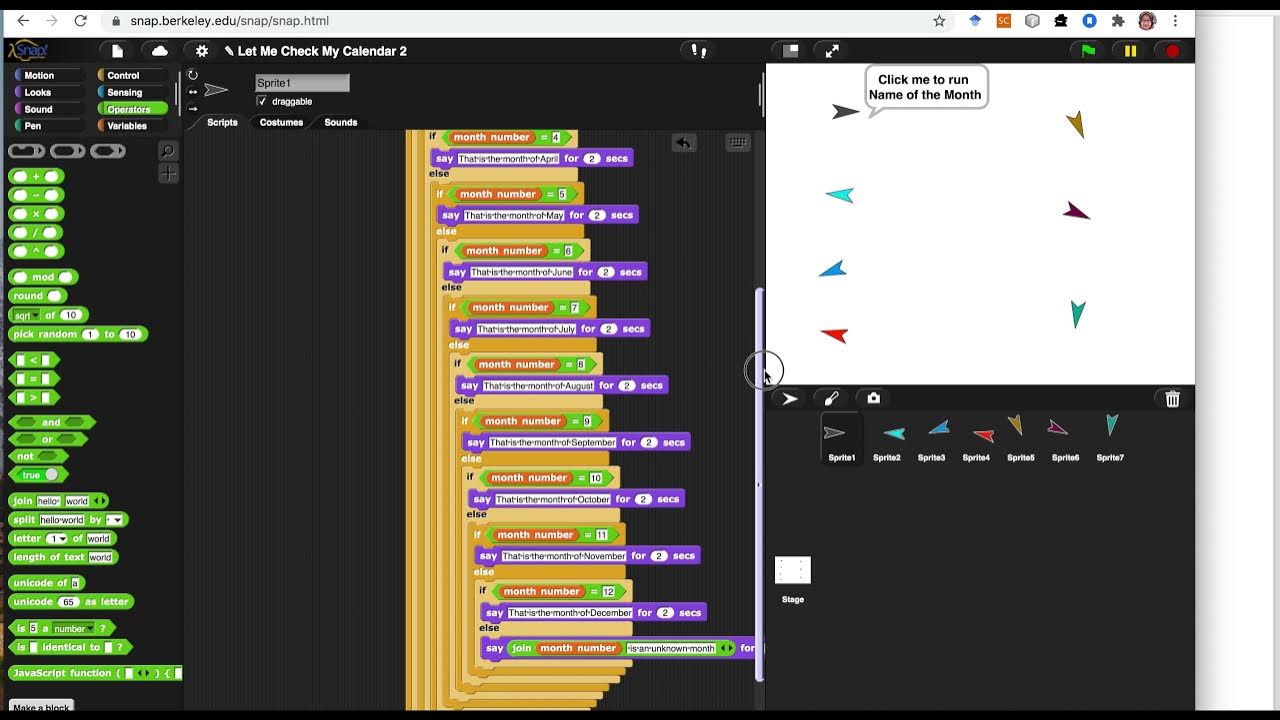Pause all scripts with yellow pause button
This screenshot has height=720, width=1280.
point(1130,51)
